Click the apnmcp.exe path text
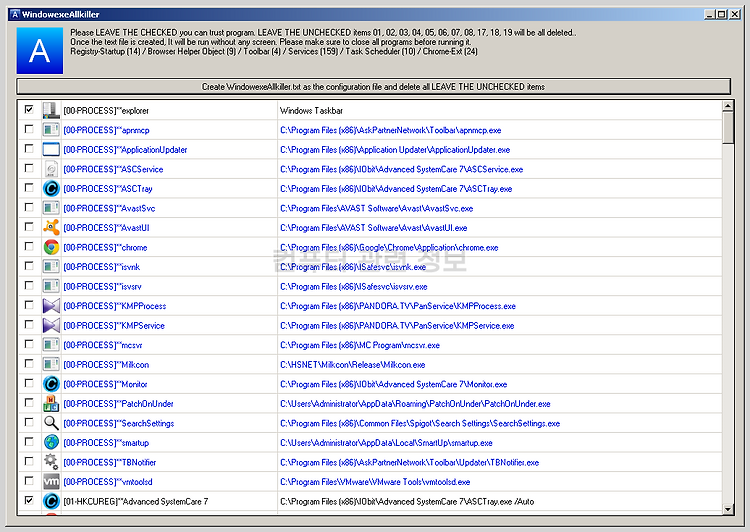The width and height of the screenshot is (750, 532). [391, 131]
